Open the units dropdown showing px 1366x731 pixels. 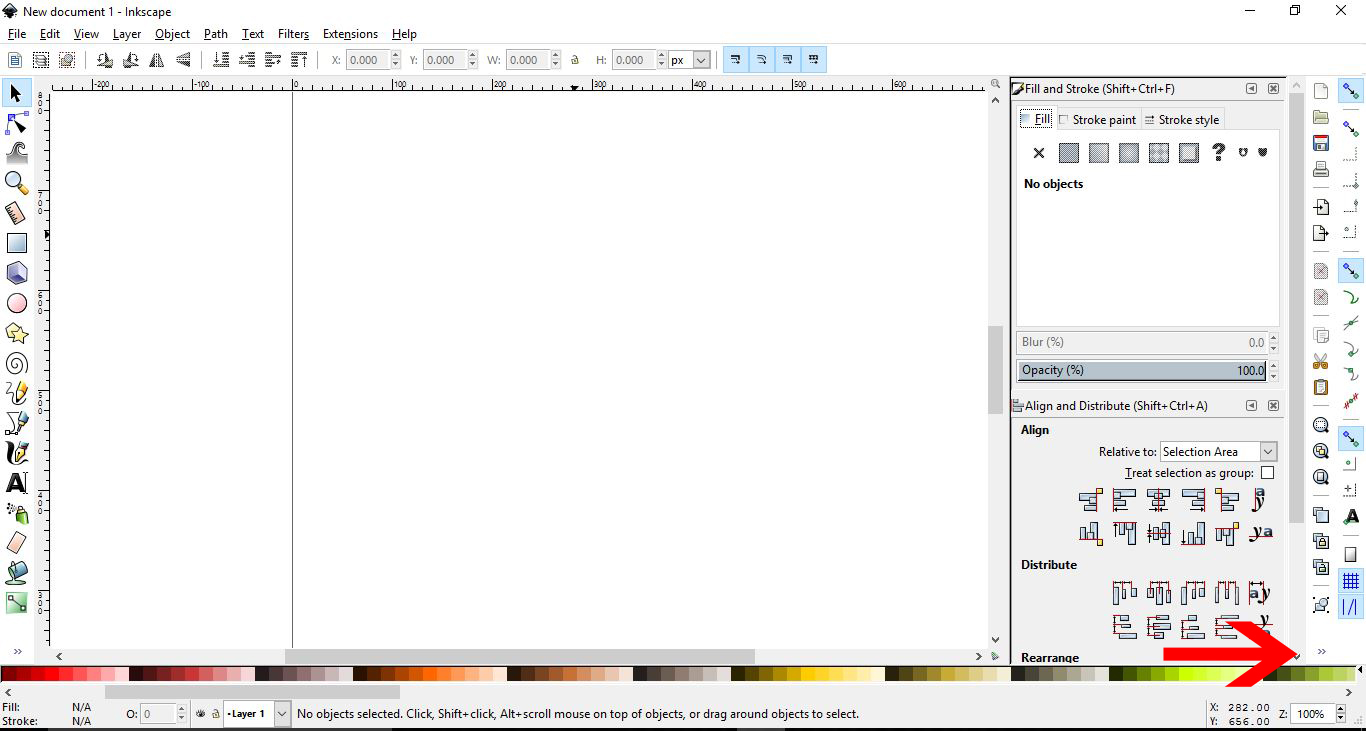tap(689, 59)
